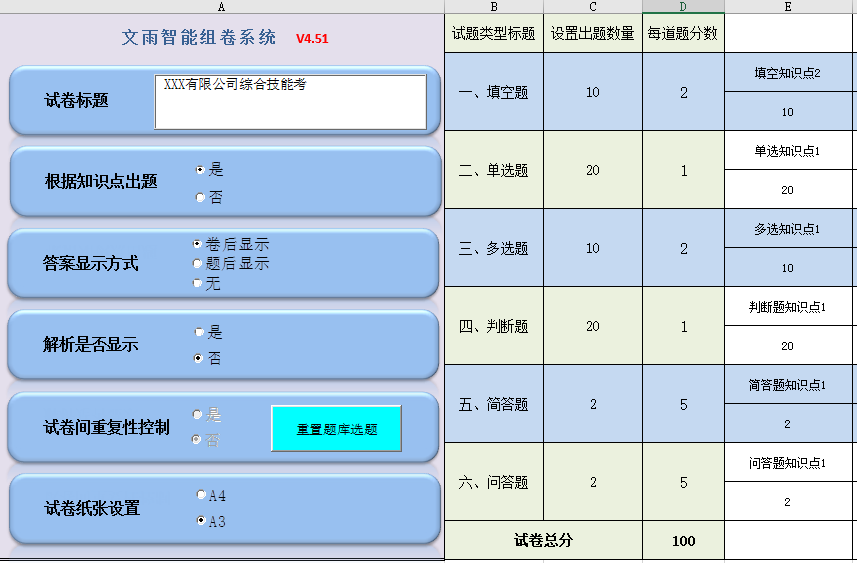857x563 pixels.
Task: Select 否 for 根据知识点出题
Action: [x=200, y=198]
